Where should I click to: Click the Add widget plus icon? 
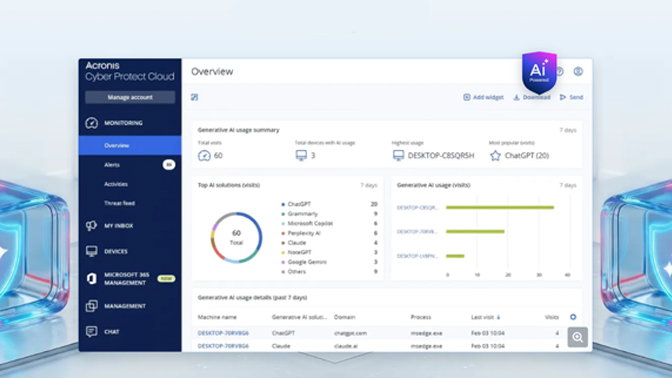467,97
